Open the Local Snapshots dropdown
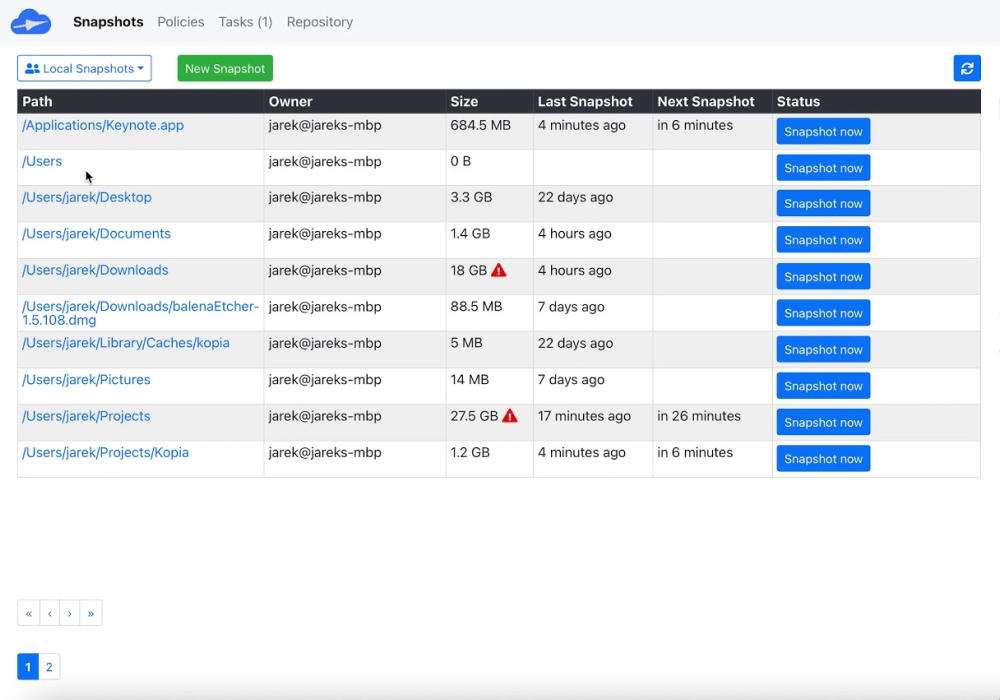Screen dimensions: 1000x700 84,68
